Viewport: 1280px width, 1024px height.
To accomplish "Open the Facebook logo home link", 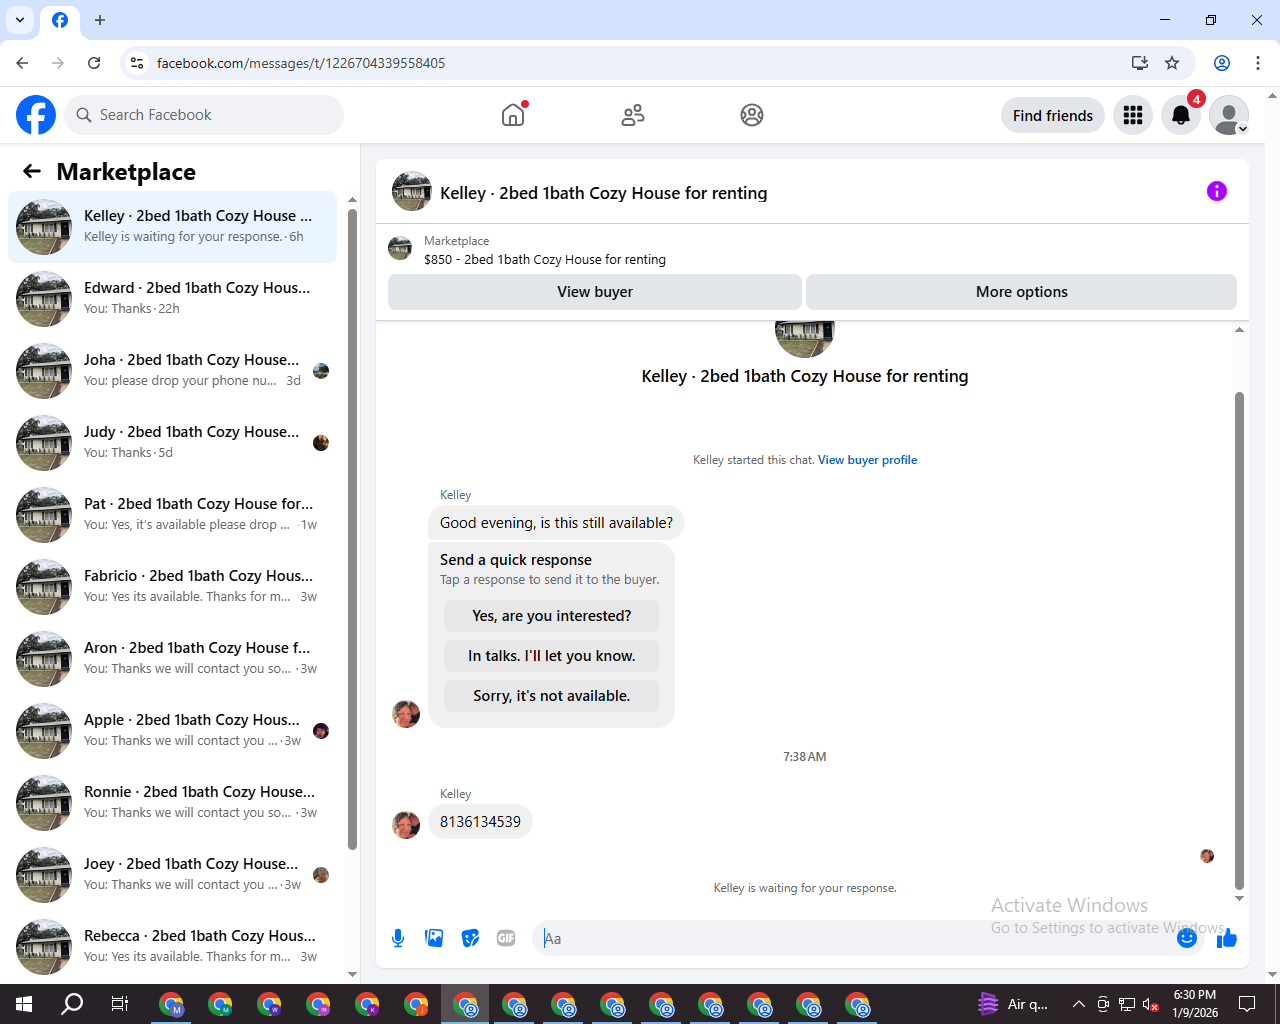I will point(36,115).
